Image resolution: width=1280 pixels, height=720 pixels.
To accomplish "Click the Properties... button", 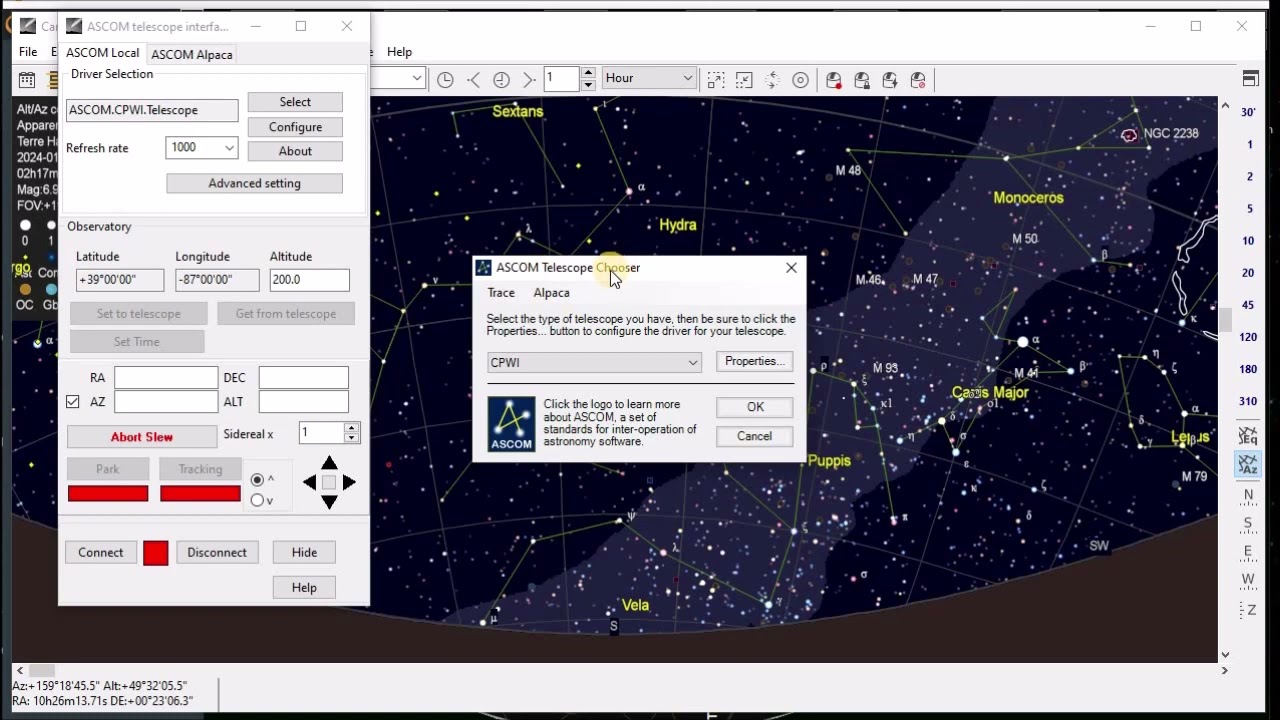I will [755, 361].
